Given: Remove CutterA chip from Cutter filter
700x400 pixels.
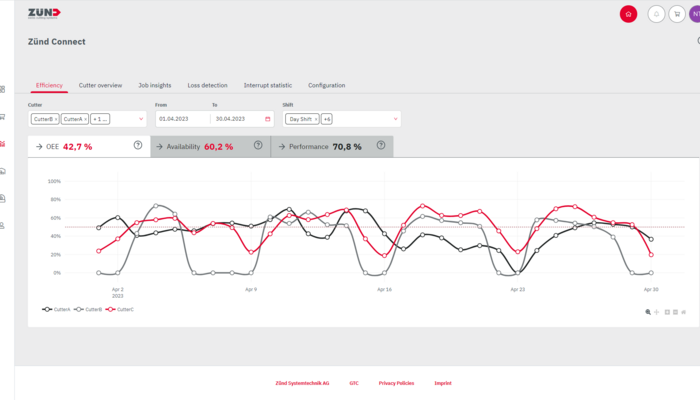Looking at the screenshot, I should 85,119.
